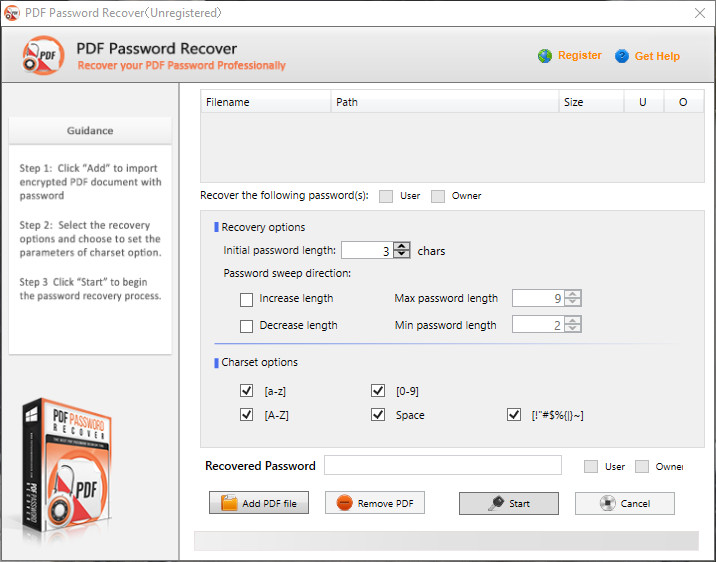Image resolution: width=716 pixels, height=562 pixels.
Task: Click the Cancel button
Action: (625, 503)
